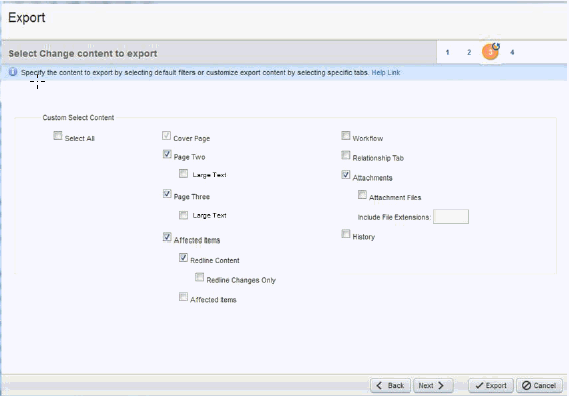
Task: Click the blue info icon in the hint bar
Action: point(13,72)
